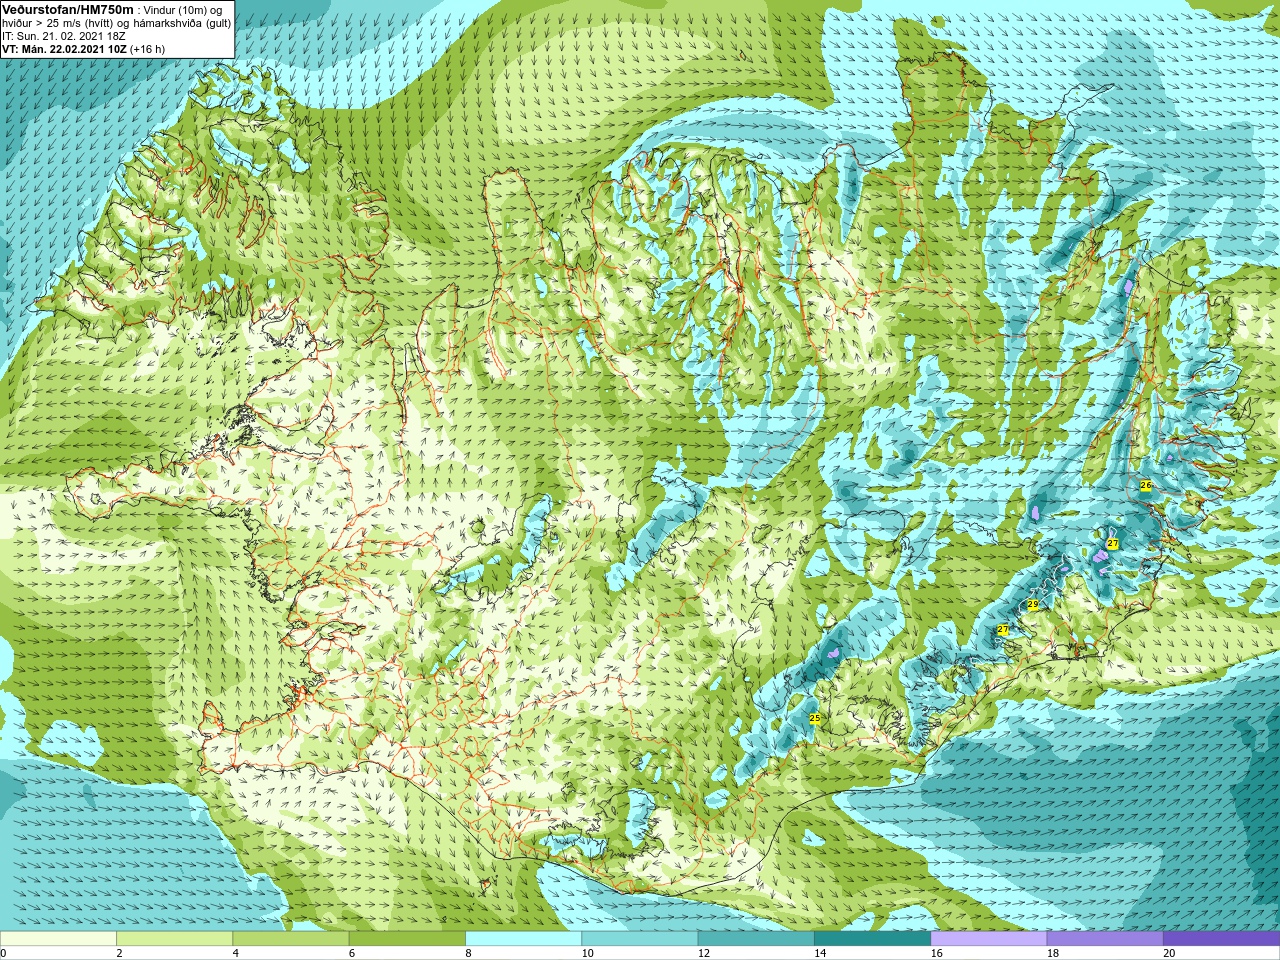
Task: Click the yellow 27 gust marker beside the 29 marker
Action: coord(1003,629)
